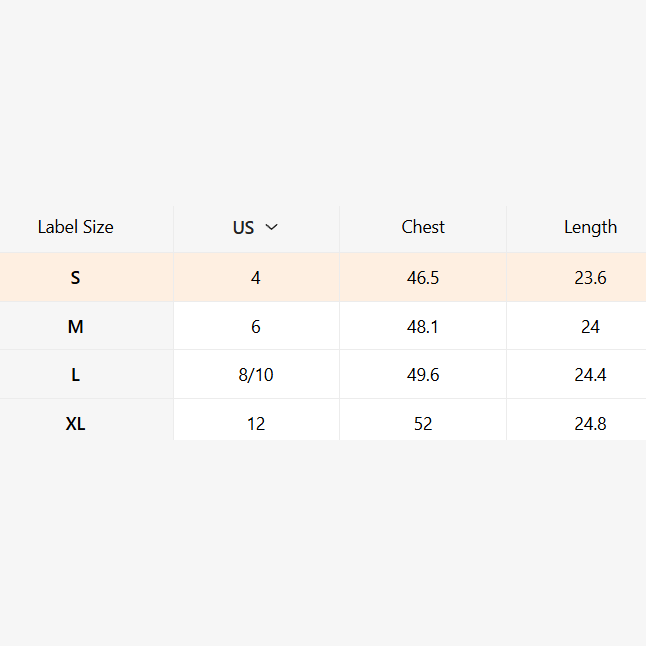Click US size 6 cell
The height and width of the screenshot is (646, 646).
[256, 327]
